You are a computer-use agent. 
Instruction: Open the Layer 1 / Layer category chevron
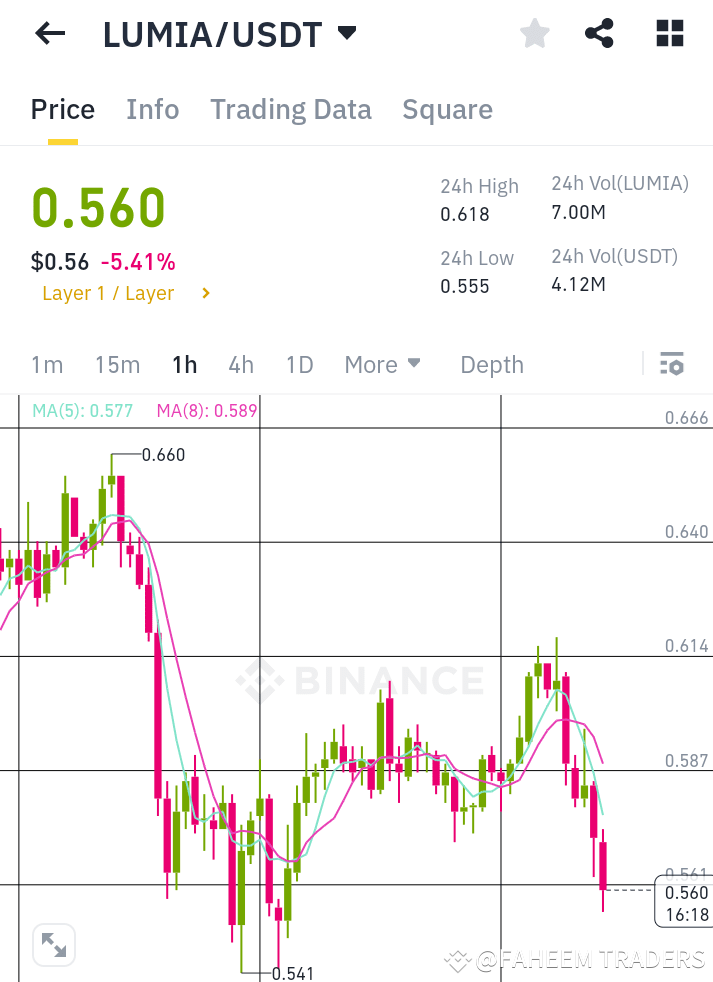coord(205,293)
